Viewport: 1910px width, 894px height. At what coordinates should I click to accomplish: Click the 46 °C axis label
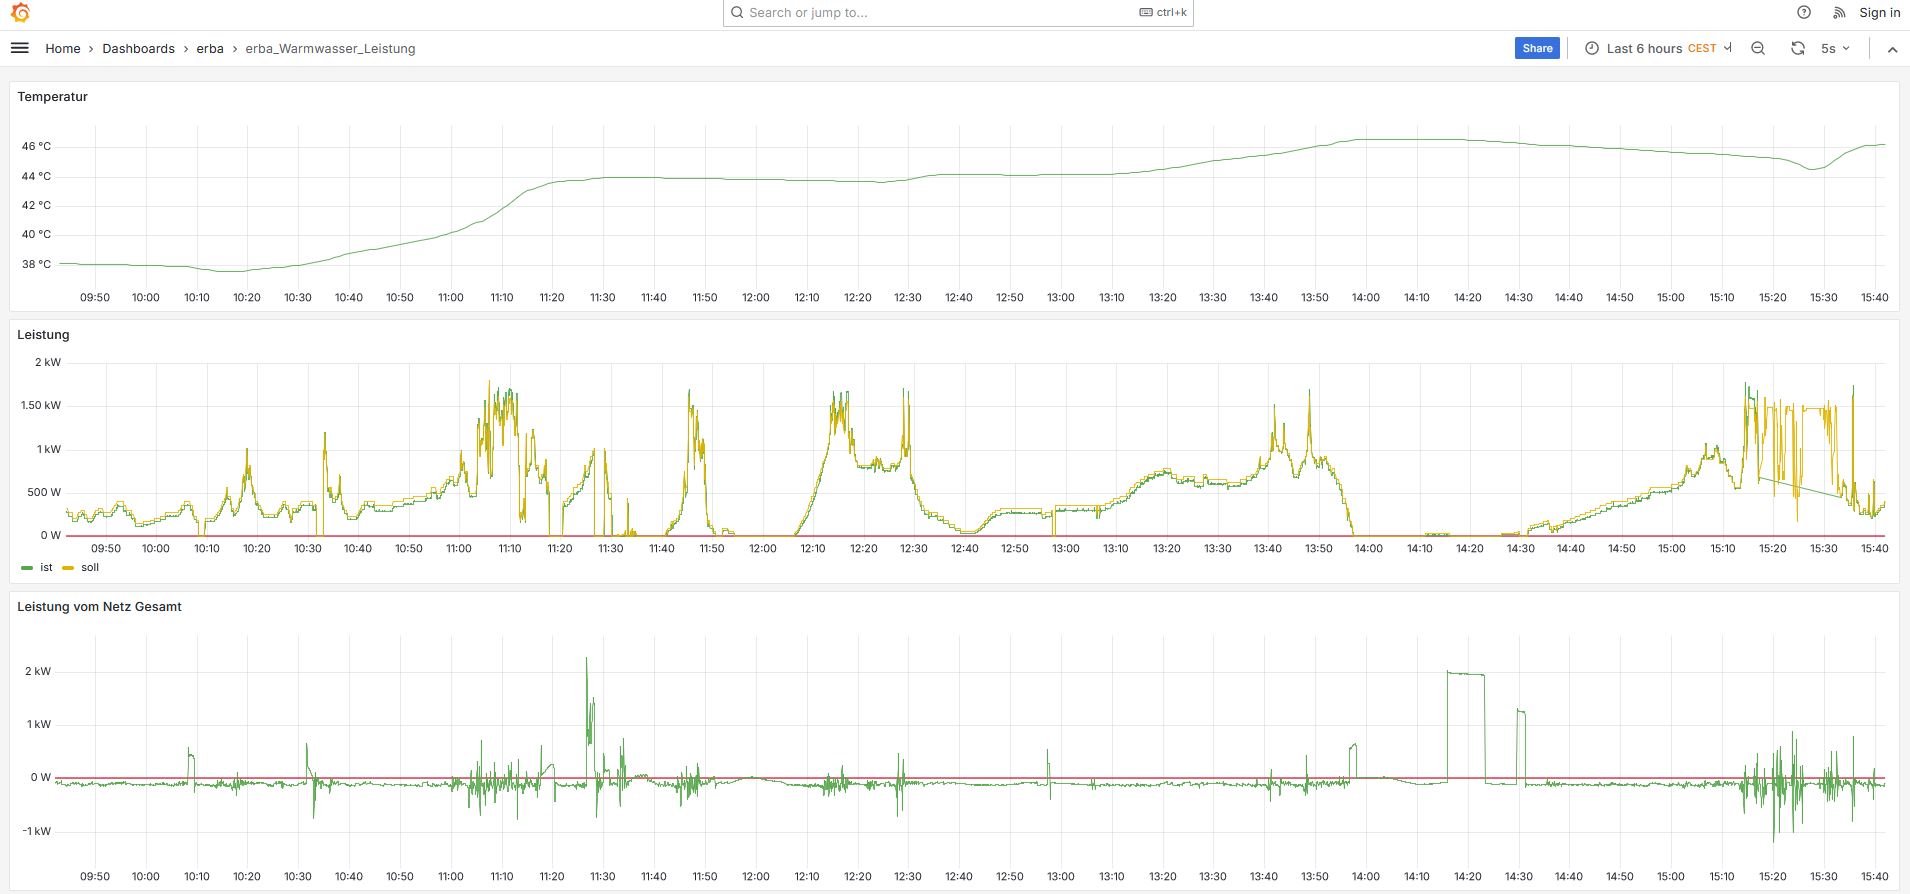[36, 146]
